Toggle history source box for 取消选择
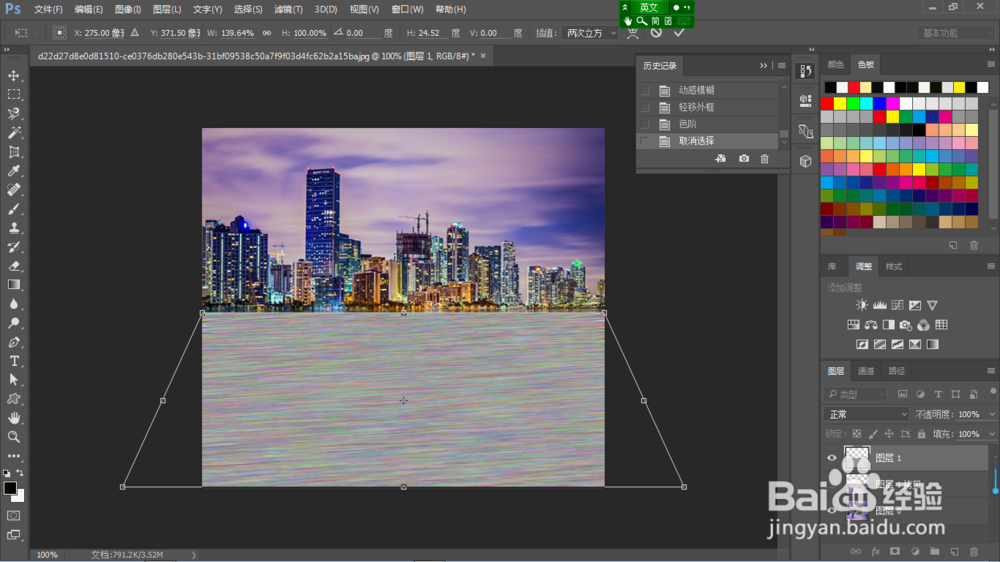The width and height of the screenshot is (1000, 562). [645, 141]
